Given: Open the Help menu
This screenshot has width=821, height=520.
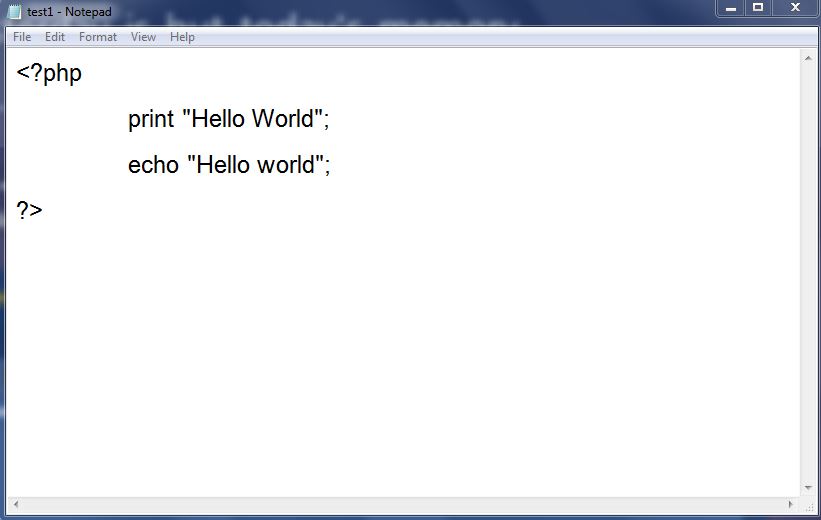Looking at the screenshot, I should point(182,37).
